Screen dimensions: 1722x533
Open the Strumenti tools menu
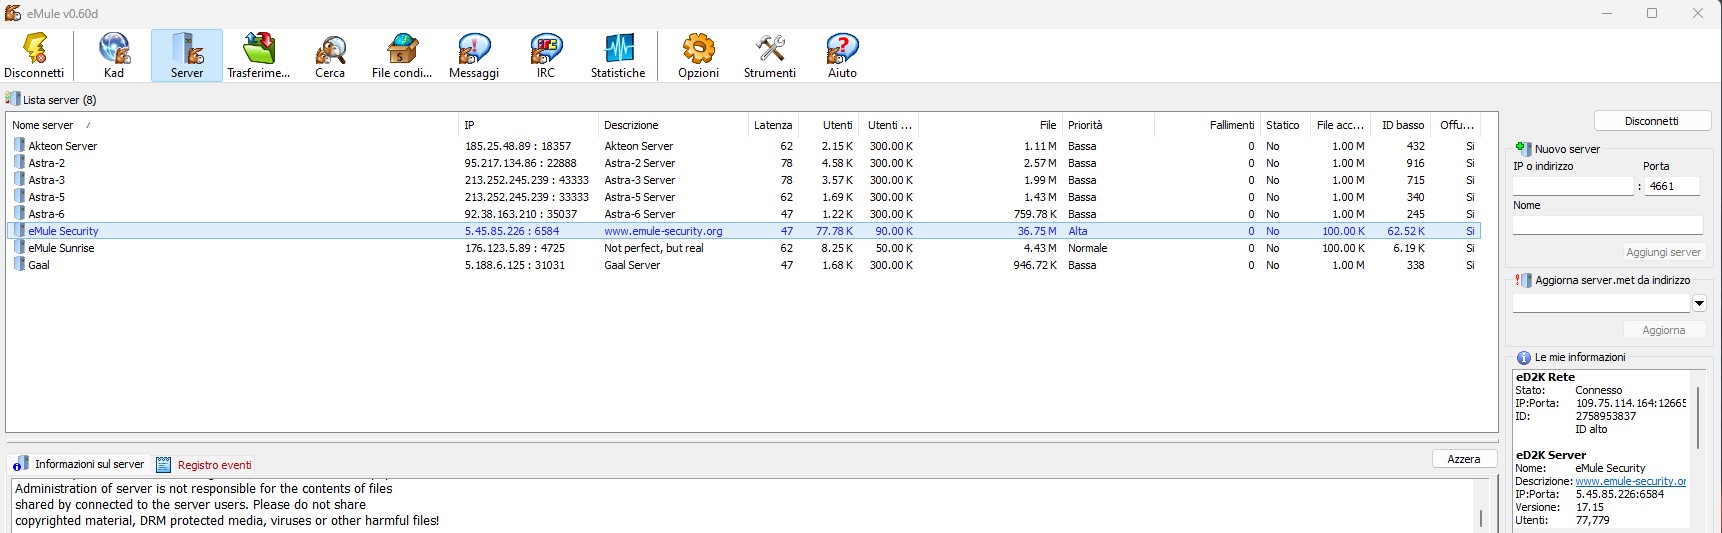coord(770,56)
